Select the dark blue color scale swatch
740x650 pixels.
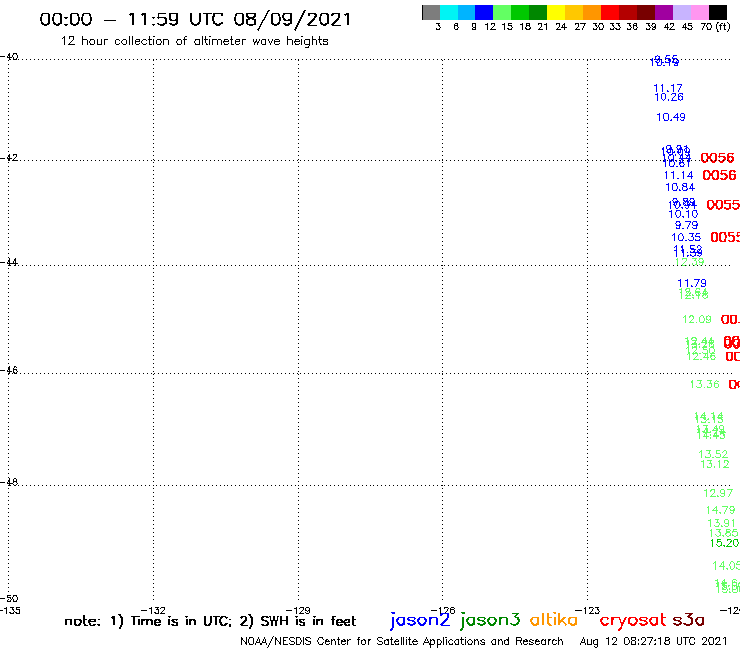click(484, 12)
